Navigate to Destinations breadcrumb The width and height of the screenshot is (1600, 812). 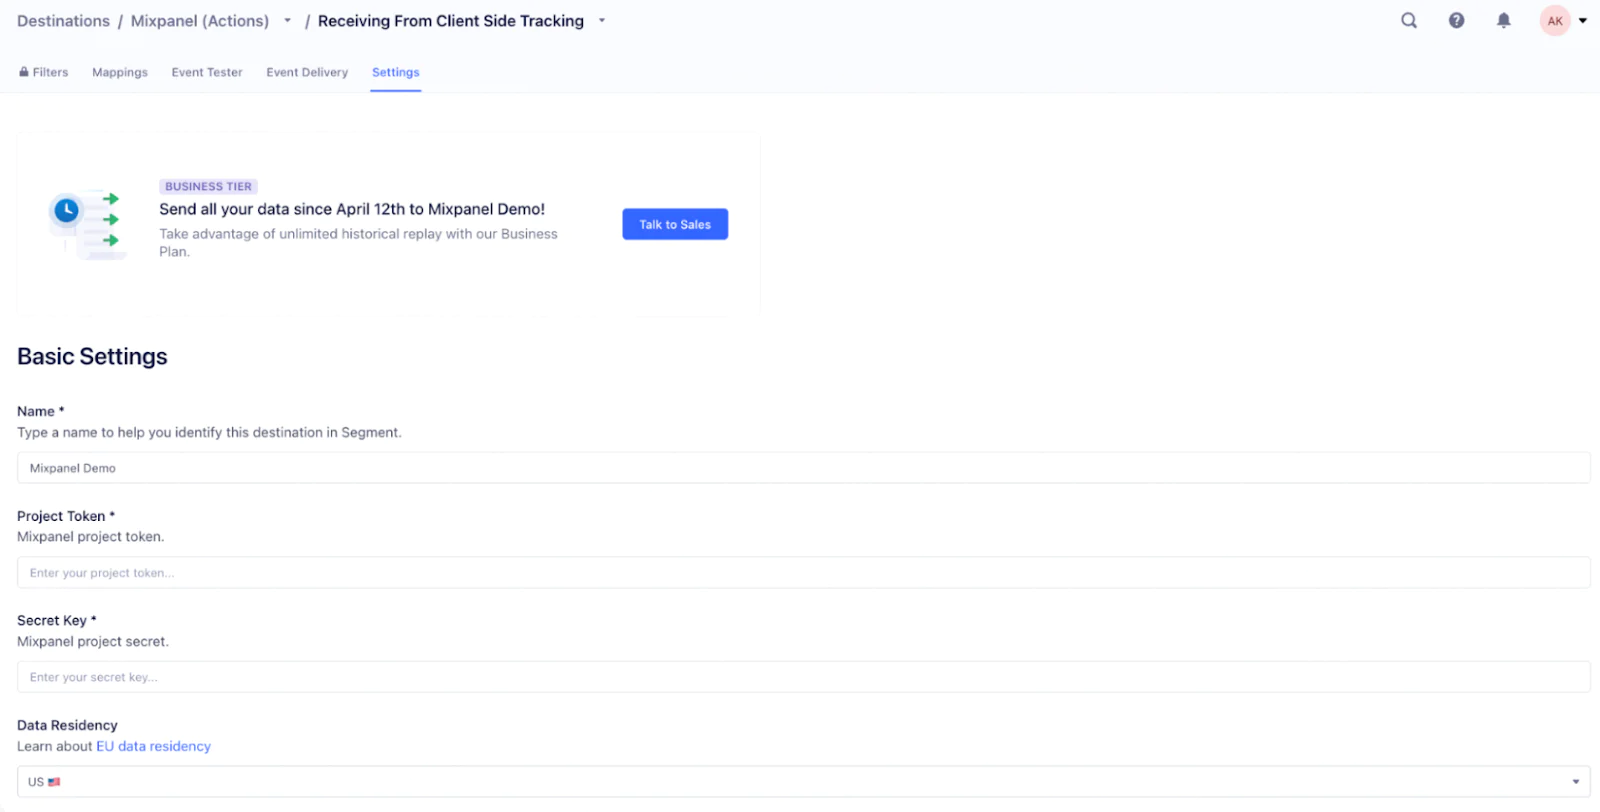(63, 21)
